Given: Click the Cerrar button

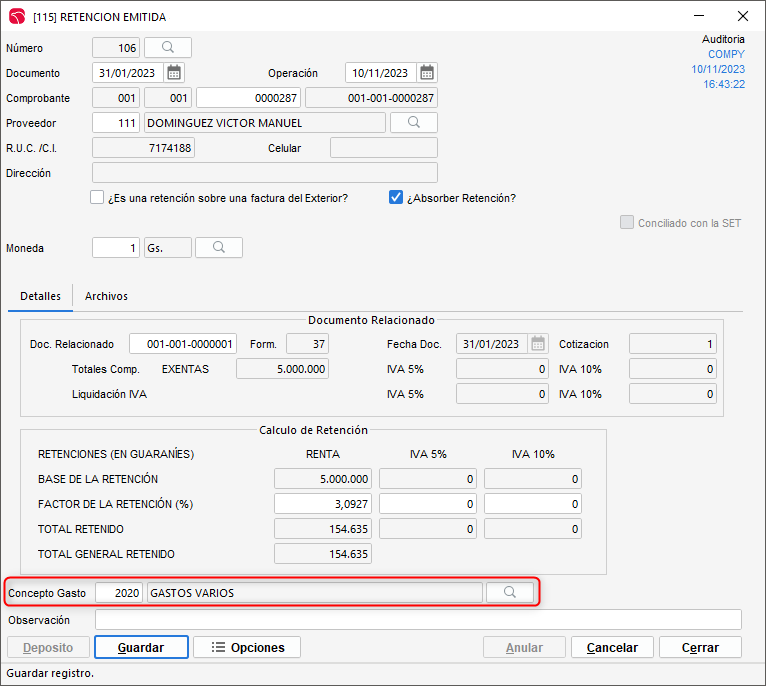Looking at the screenshot, I should click(x=700, y=648).
